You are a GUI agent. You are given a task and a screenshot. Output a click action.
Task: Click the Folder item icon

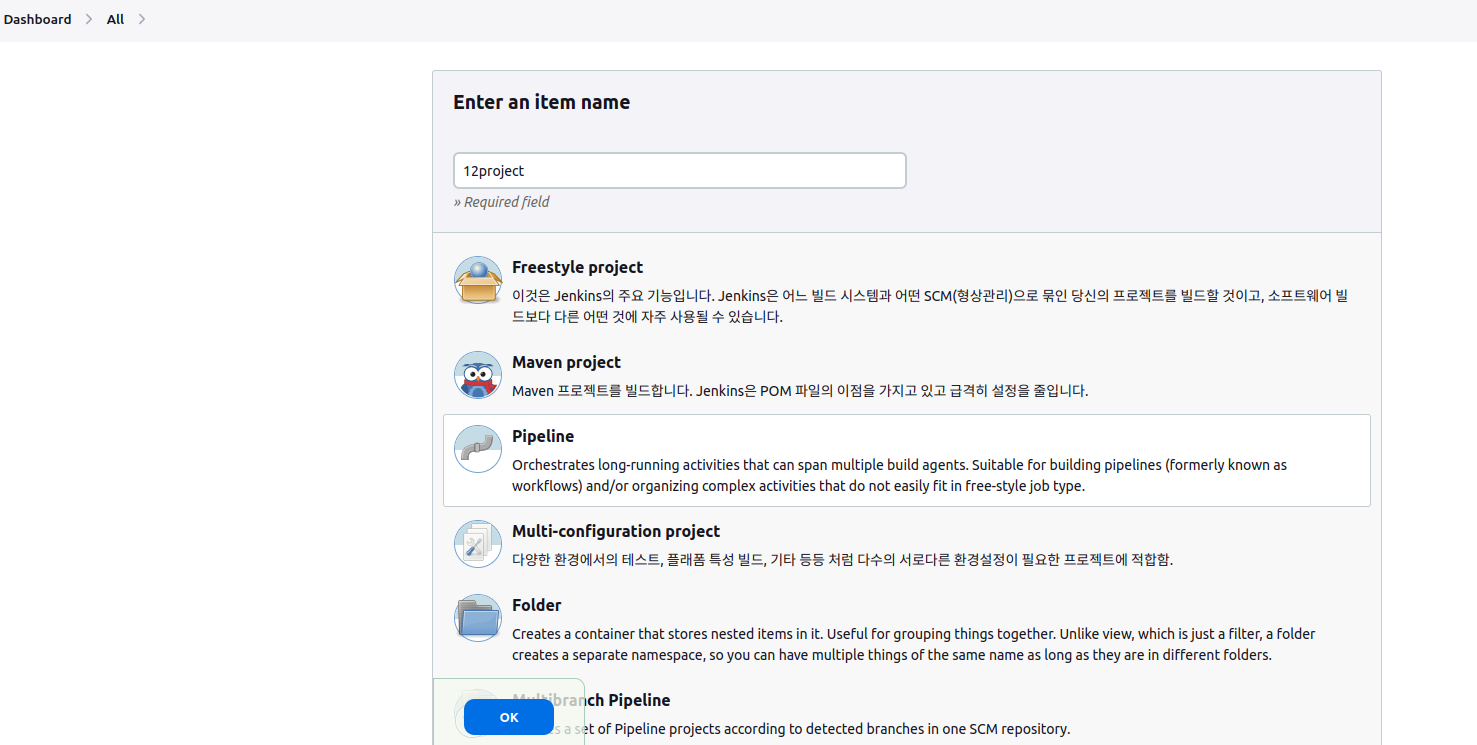[478, 618]
